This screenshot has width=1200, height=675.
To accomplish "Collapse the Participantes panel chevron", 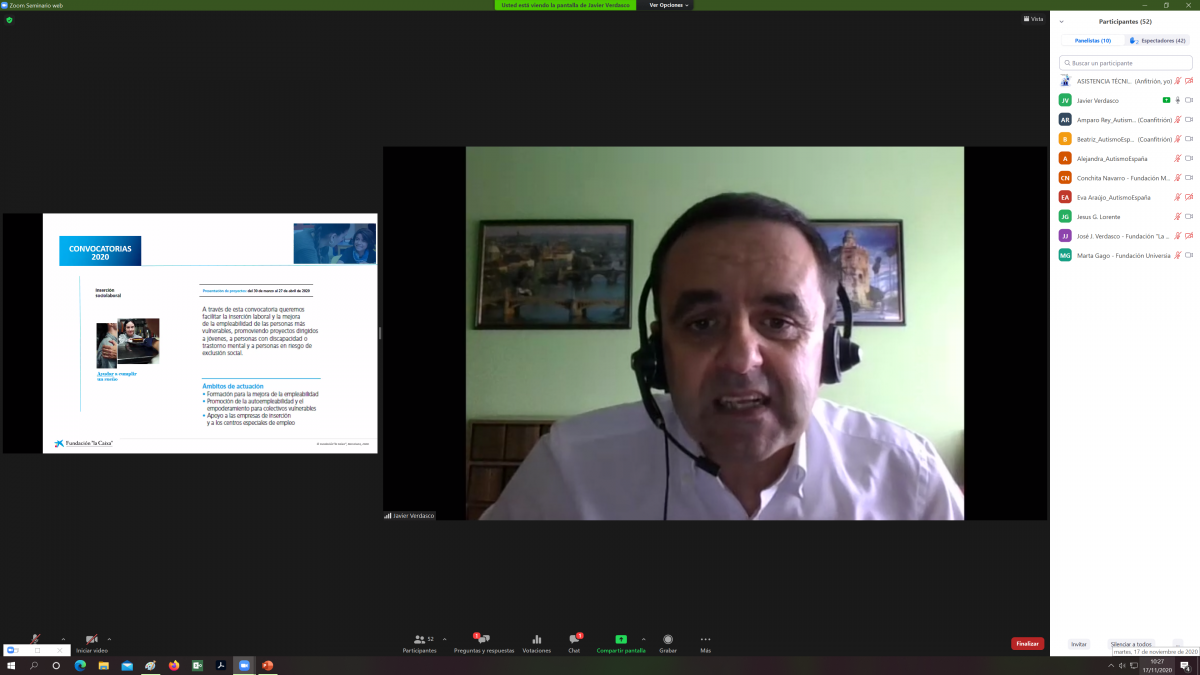I will [1061, 21].
